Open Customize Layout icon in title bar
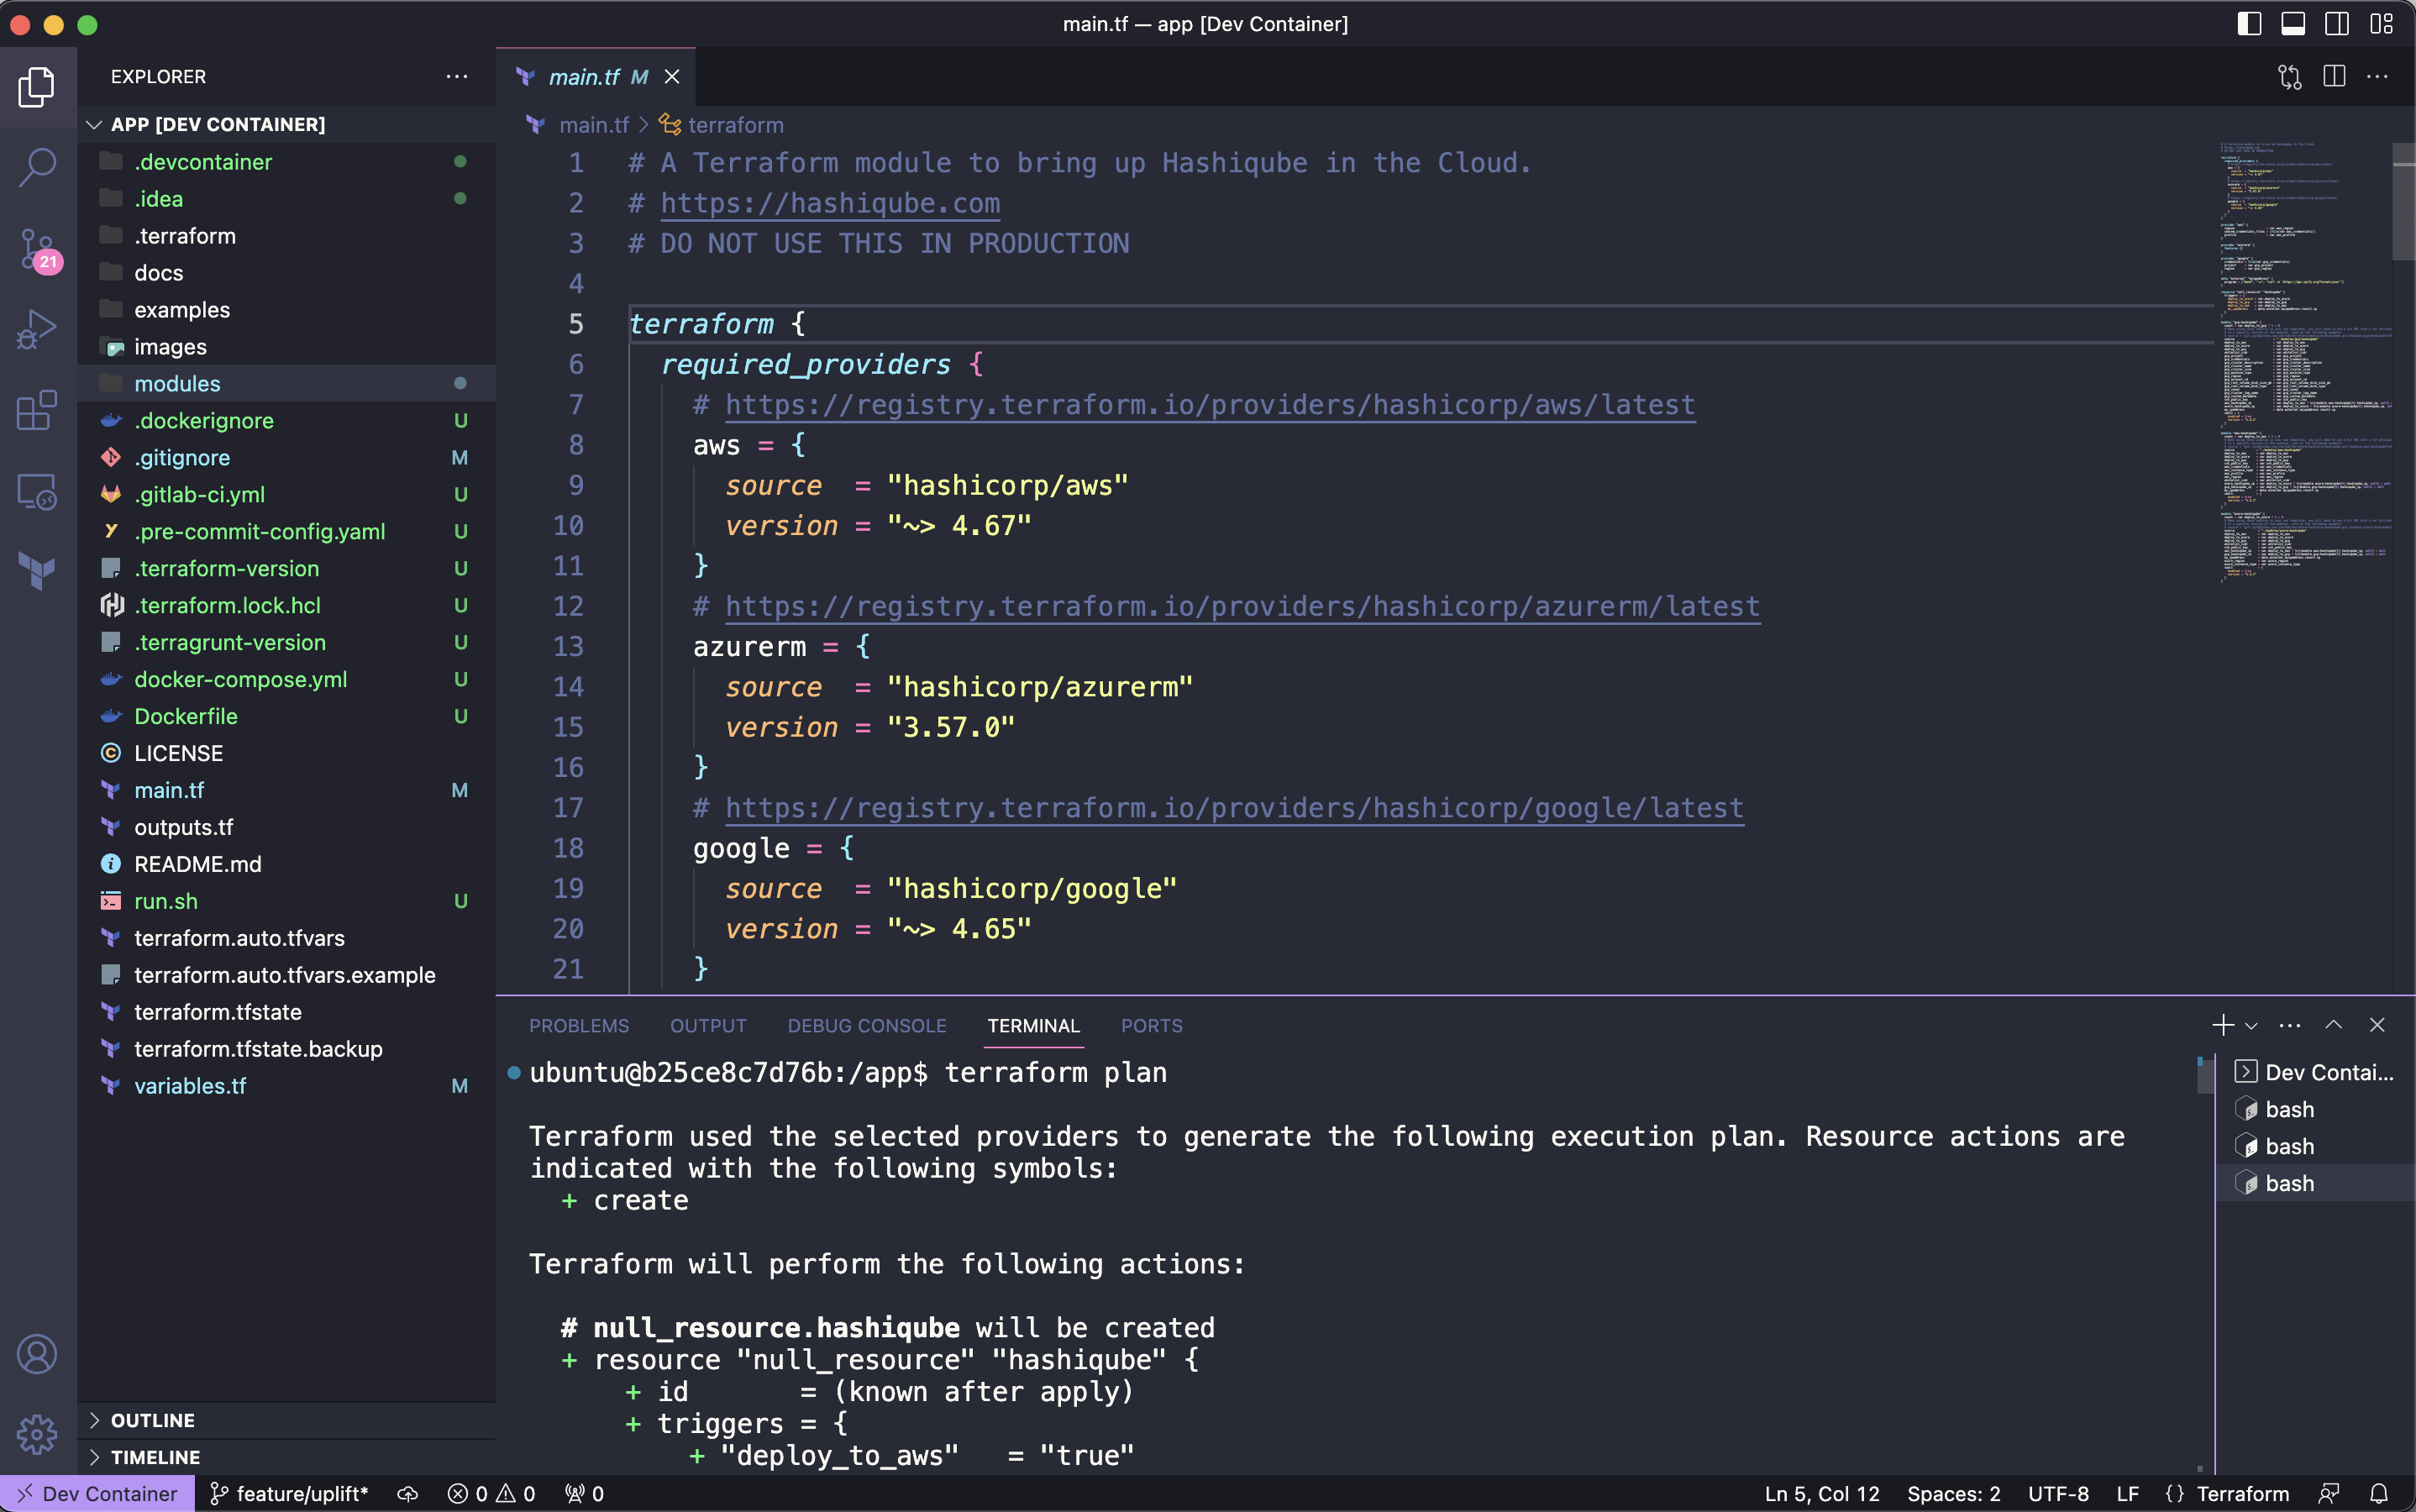2416x1512 pixels. pyautogui.click(x=2381, y=24)
